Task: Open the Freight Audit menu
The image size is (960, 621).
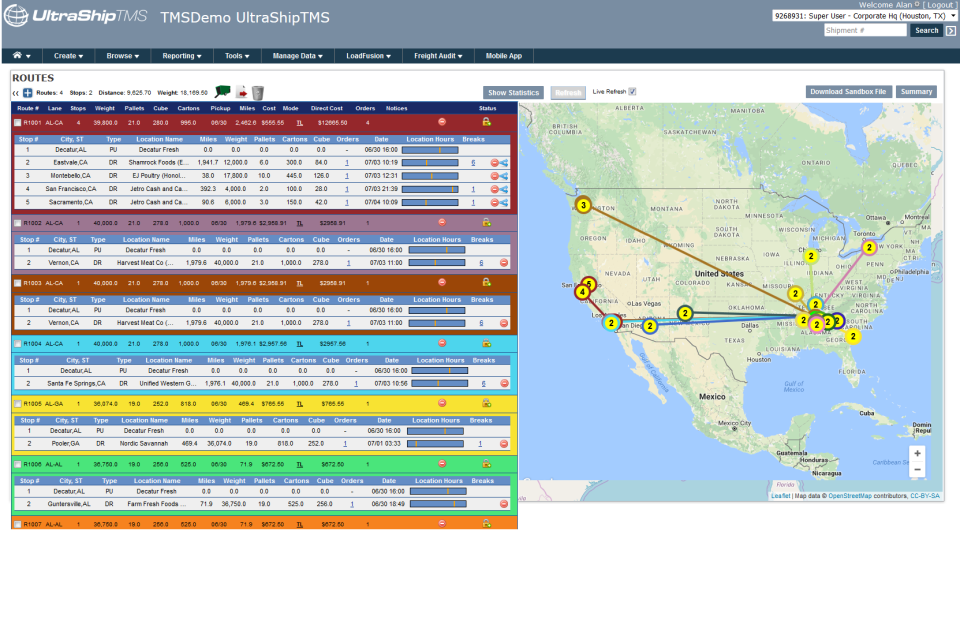Action: coord(438,56)
